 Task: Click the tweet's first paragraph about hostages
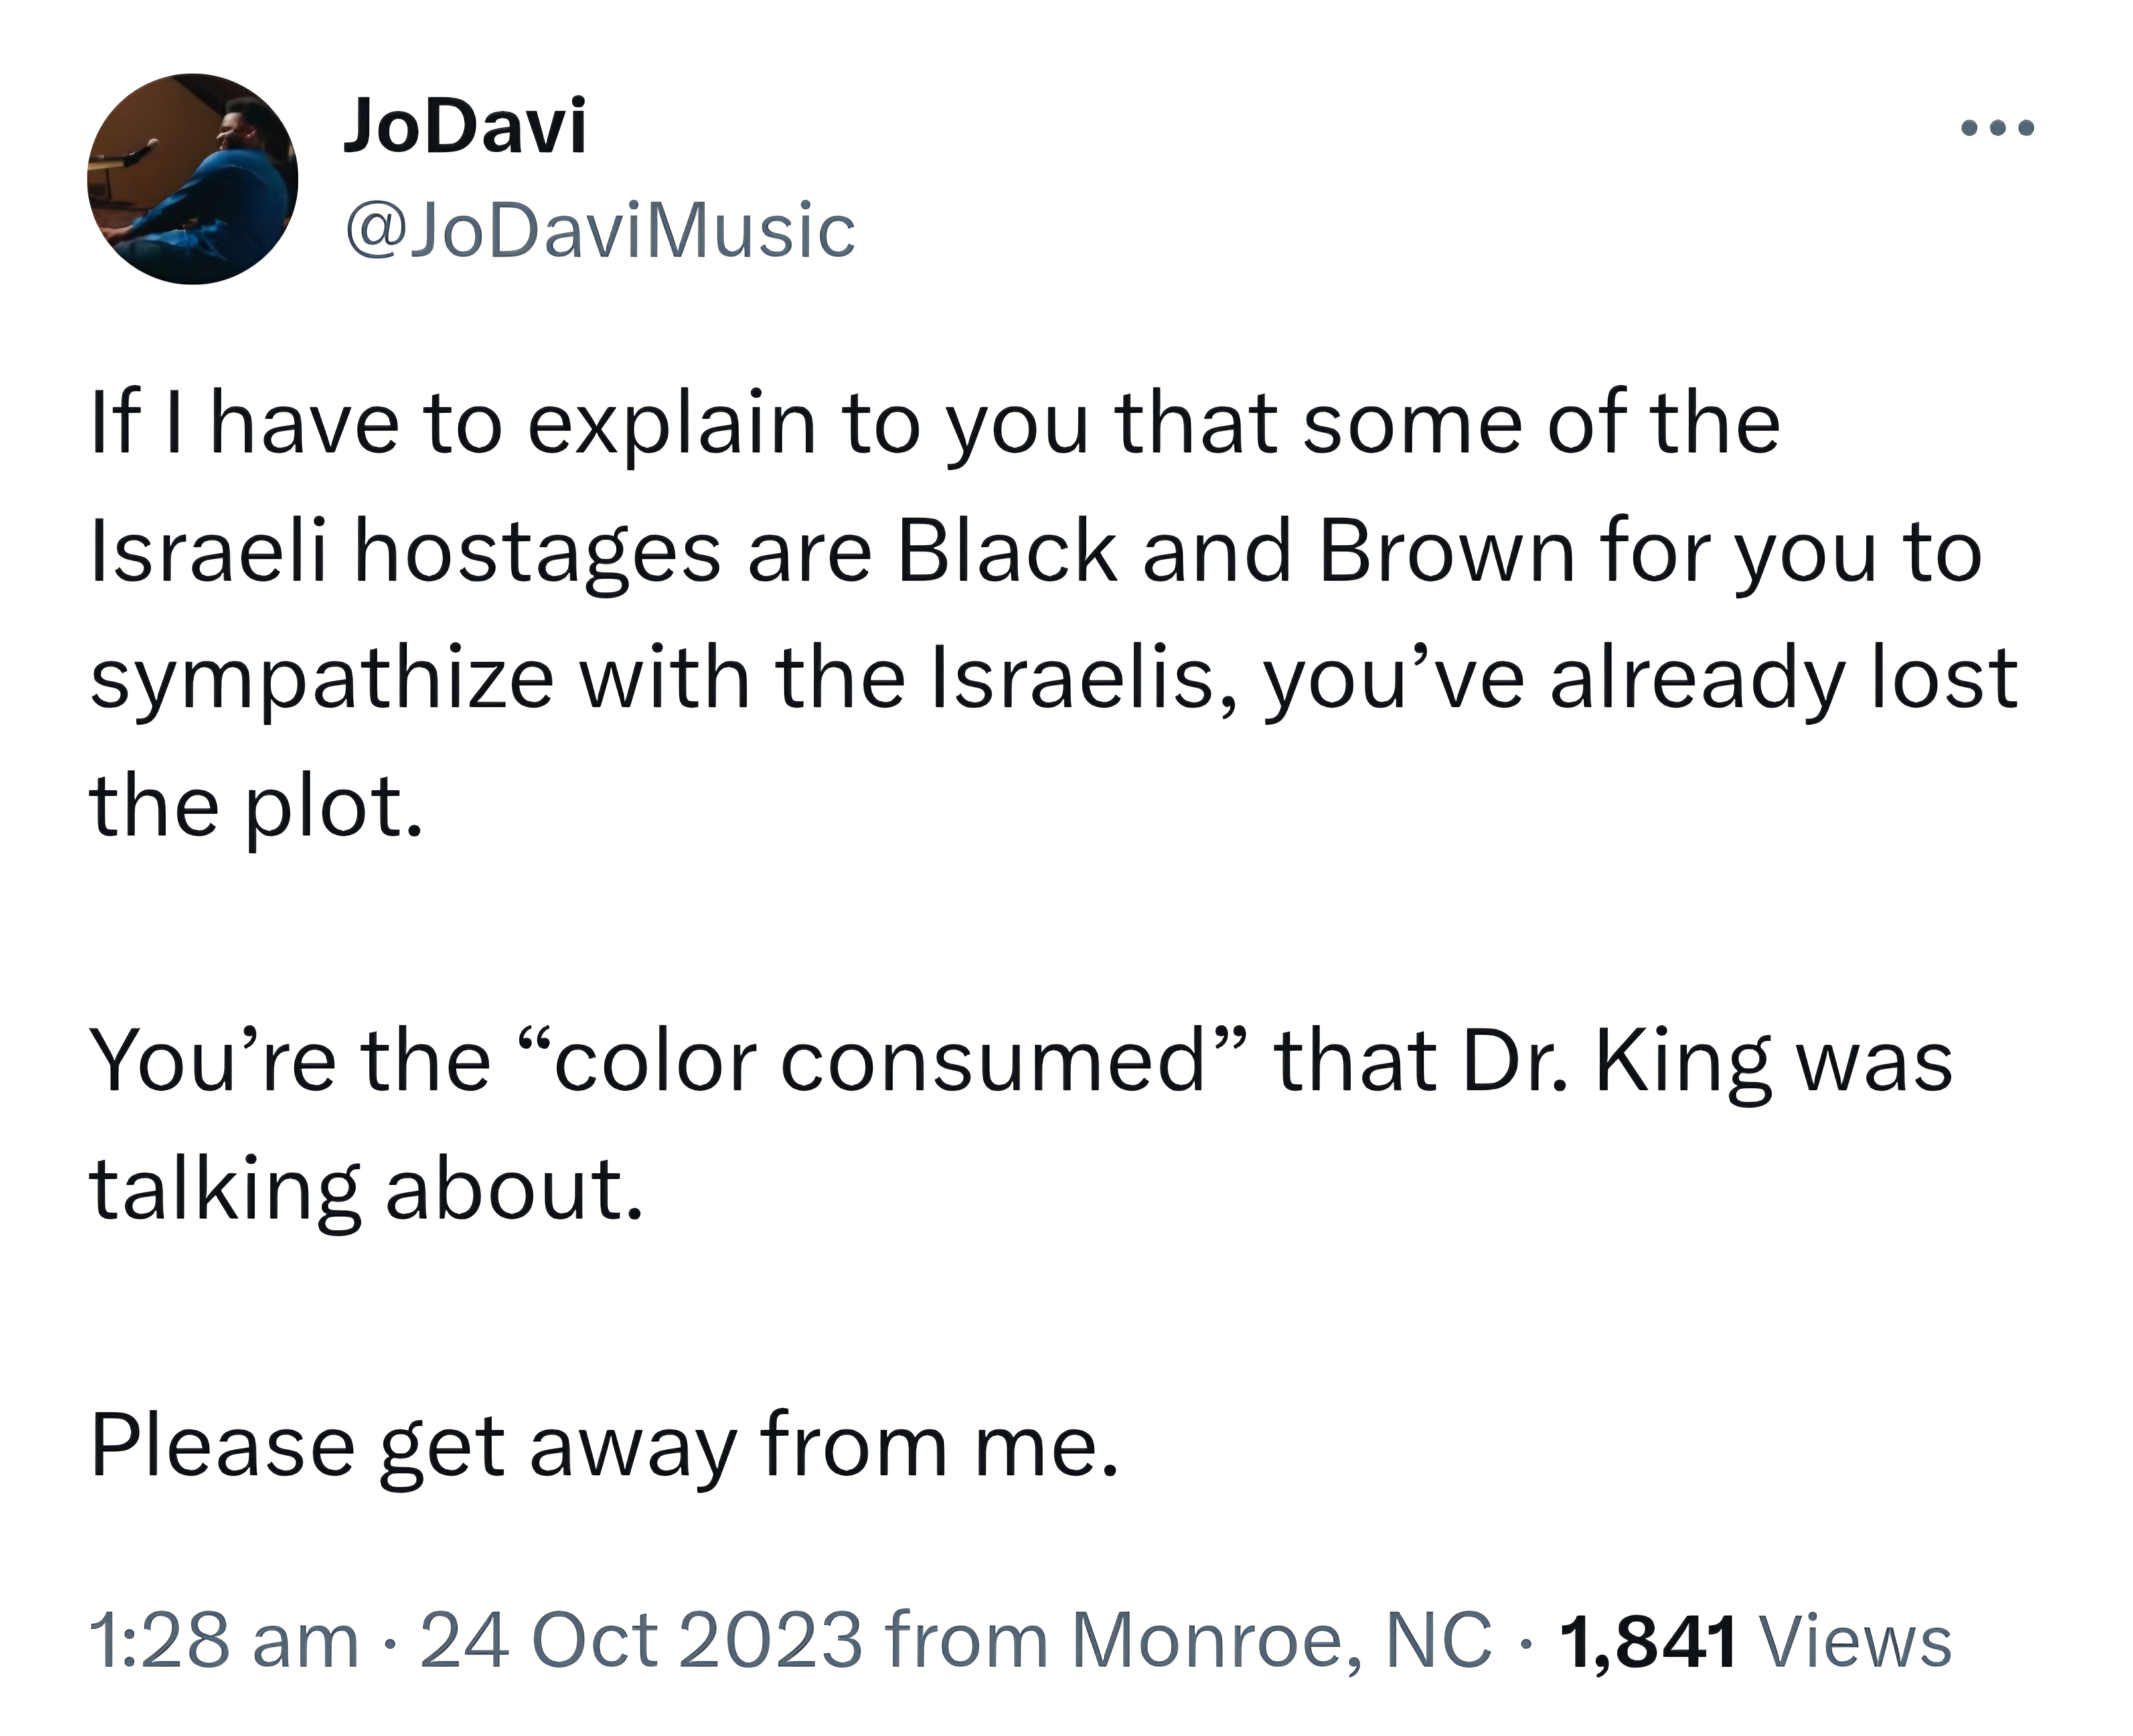pyautogui.click(x=1054, y=614)
